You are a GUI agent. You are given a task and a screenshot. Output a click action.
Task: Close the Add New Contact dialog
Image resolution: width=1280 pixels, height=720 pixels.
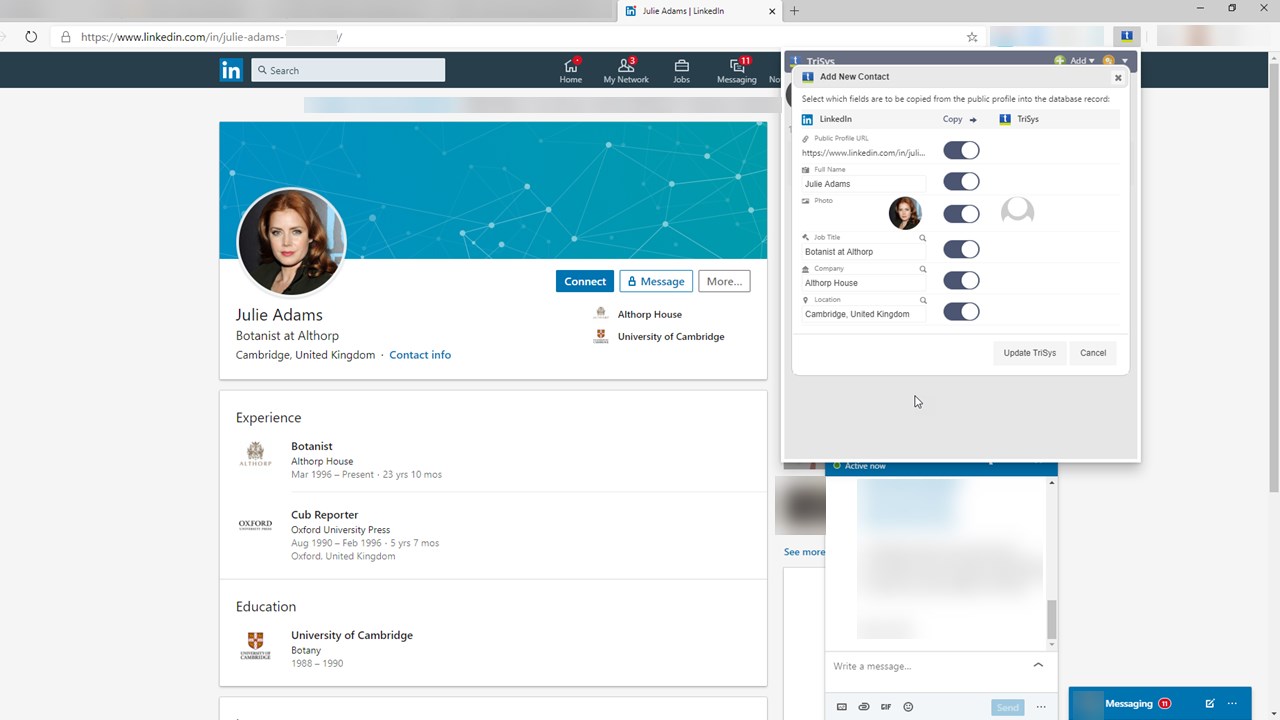pyautogui.click(x=1118, y=78)
